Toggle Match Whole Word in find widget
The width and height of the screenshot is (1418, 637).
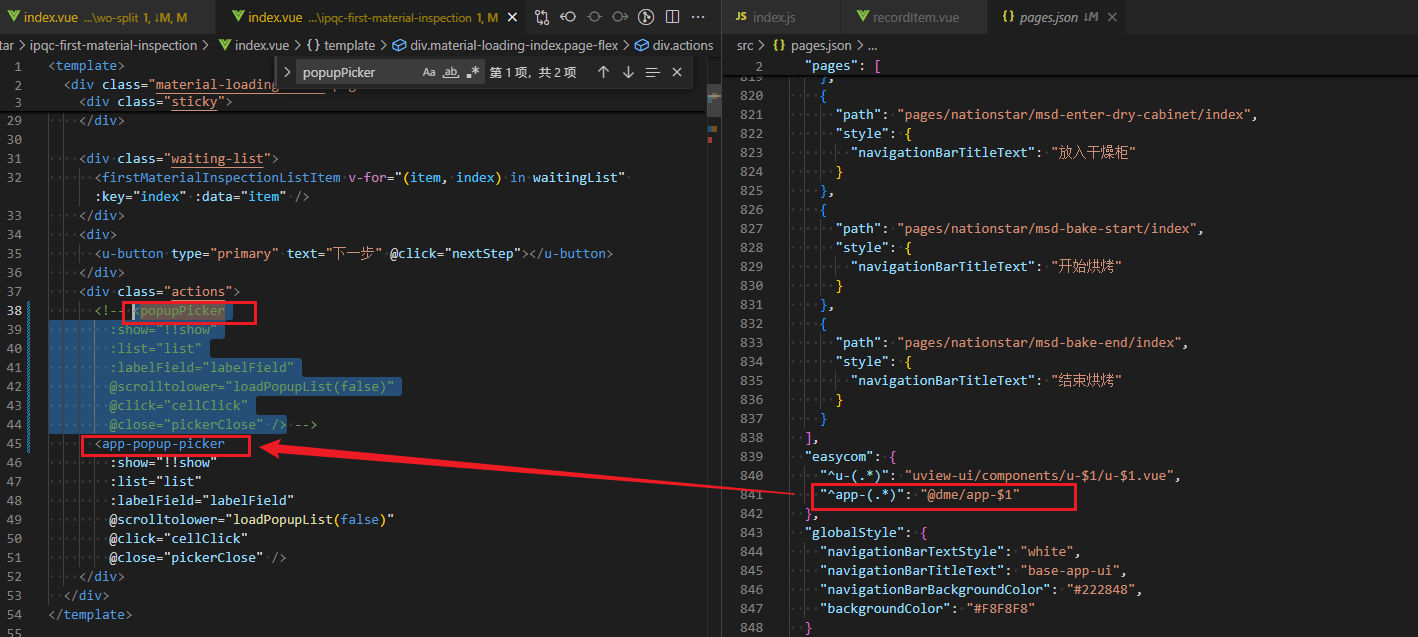click(x=451, y=72)
